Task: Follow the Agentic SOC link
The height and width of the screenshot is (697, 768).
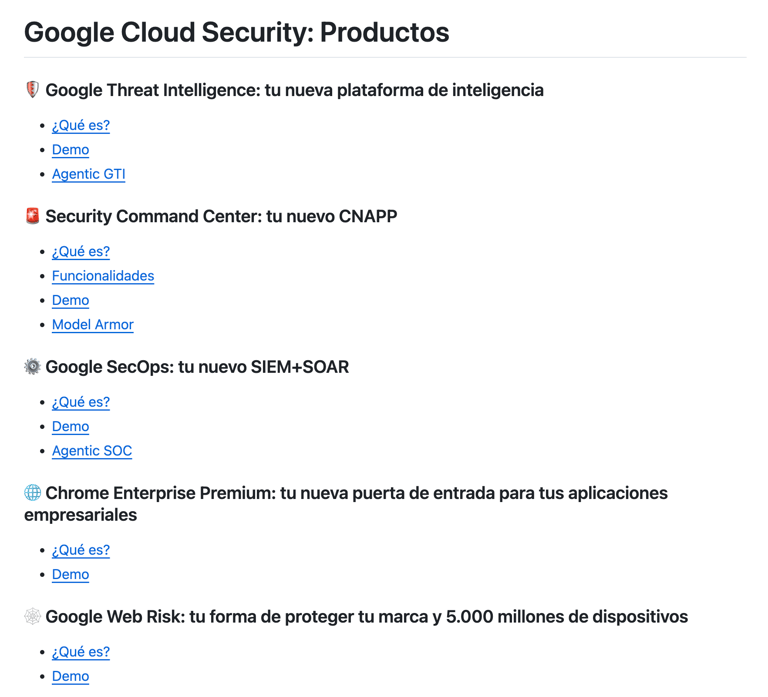Action: click(91, 451)
